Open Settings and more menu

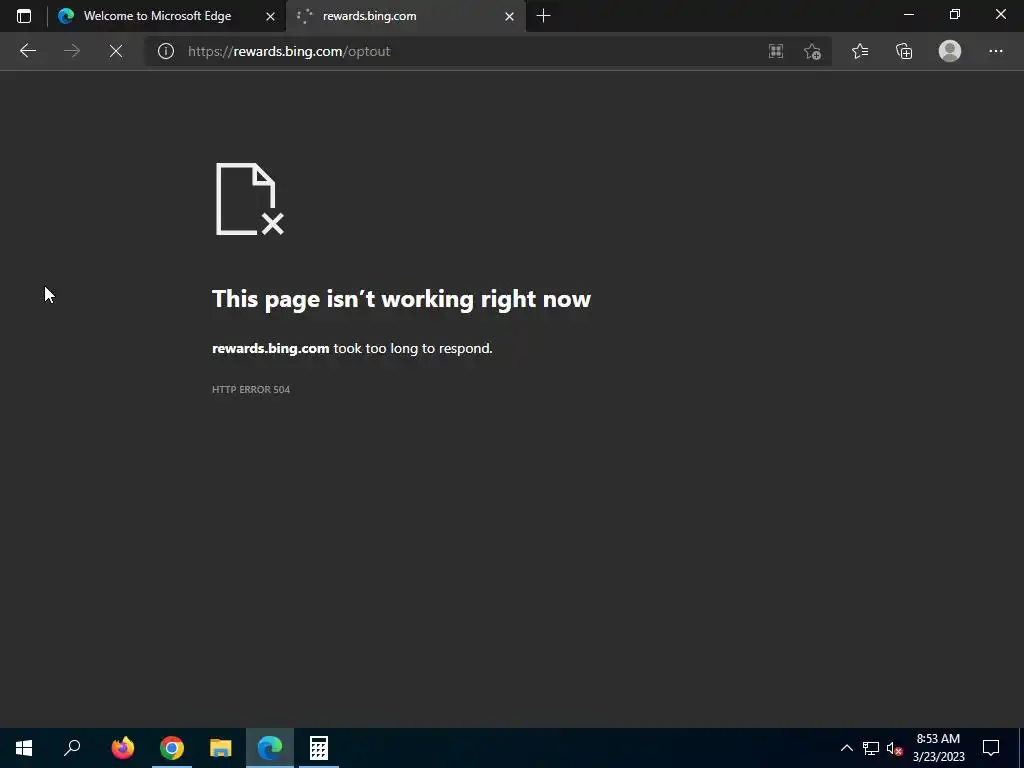click(996, 51)
